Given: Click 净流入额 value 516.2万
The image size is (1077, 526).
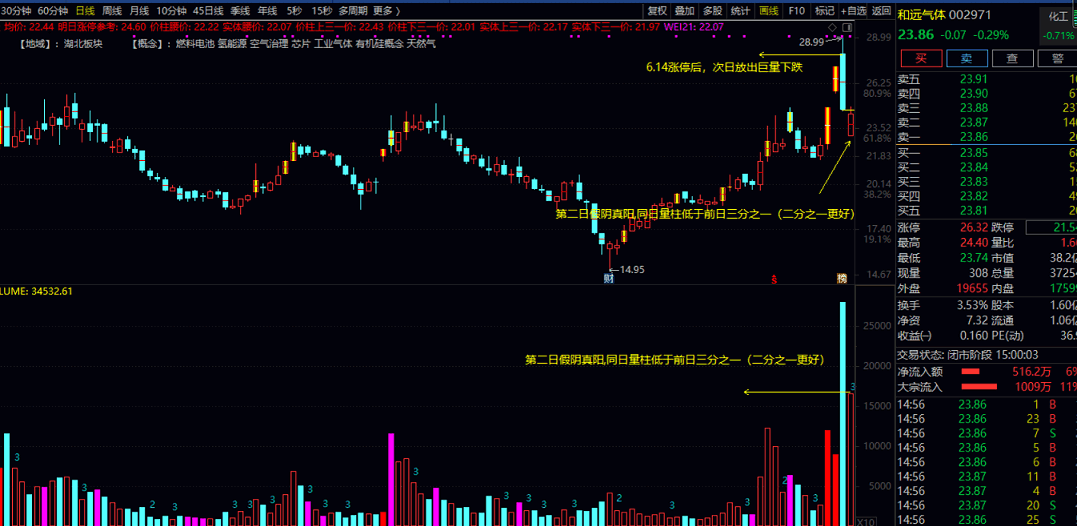Looking at the screenshot, I should coord(1034,371).
